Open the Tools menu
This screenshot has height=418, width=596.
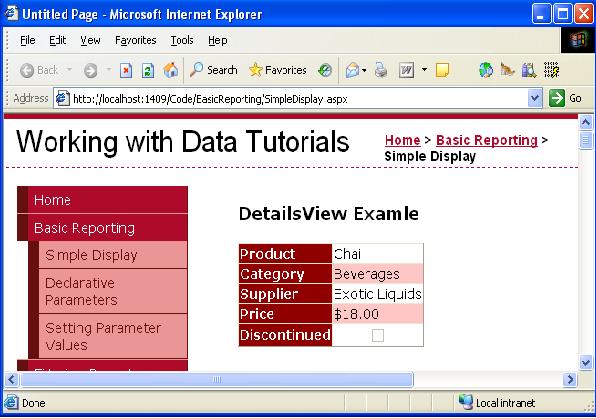point(182,40)
